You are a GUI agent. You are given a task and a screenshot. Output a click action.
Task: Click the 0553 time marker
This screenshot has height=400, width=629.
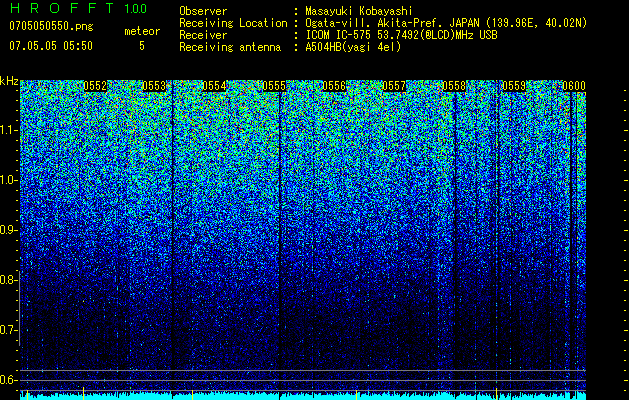pyautogui.click(x=154, y=86)
